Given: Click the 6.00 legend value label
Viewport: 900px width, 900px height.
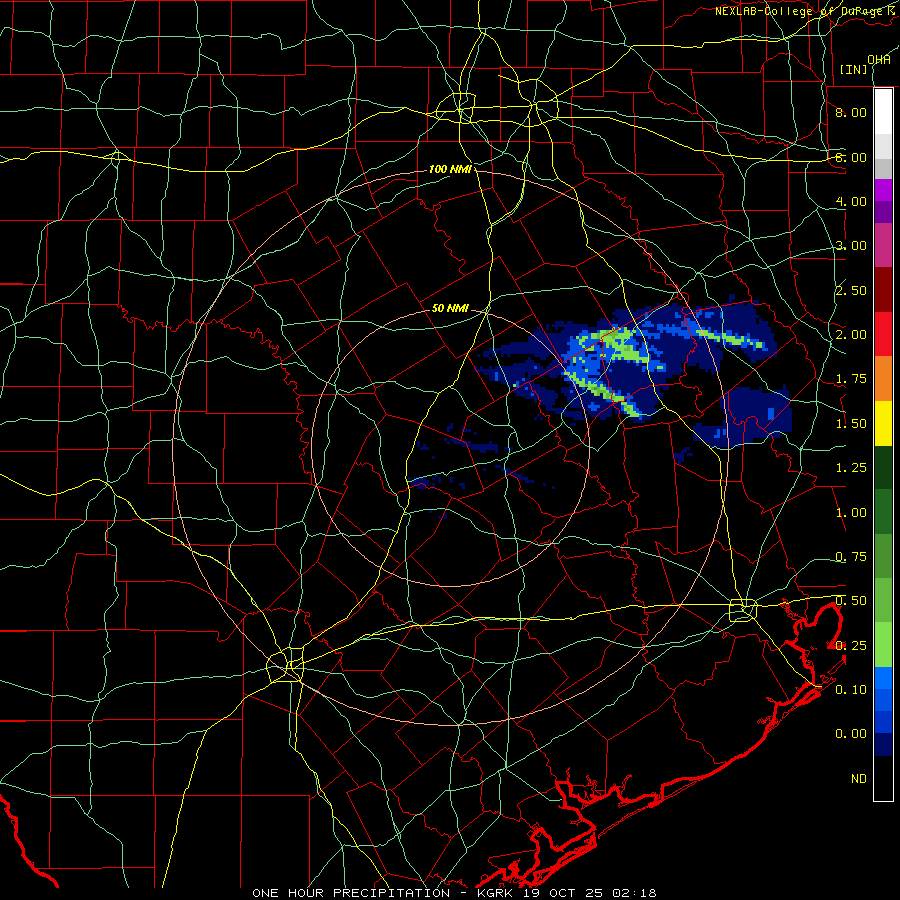Looking at the screenshot, I should pyautogui.click(x=851, y=157).
